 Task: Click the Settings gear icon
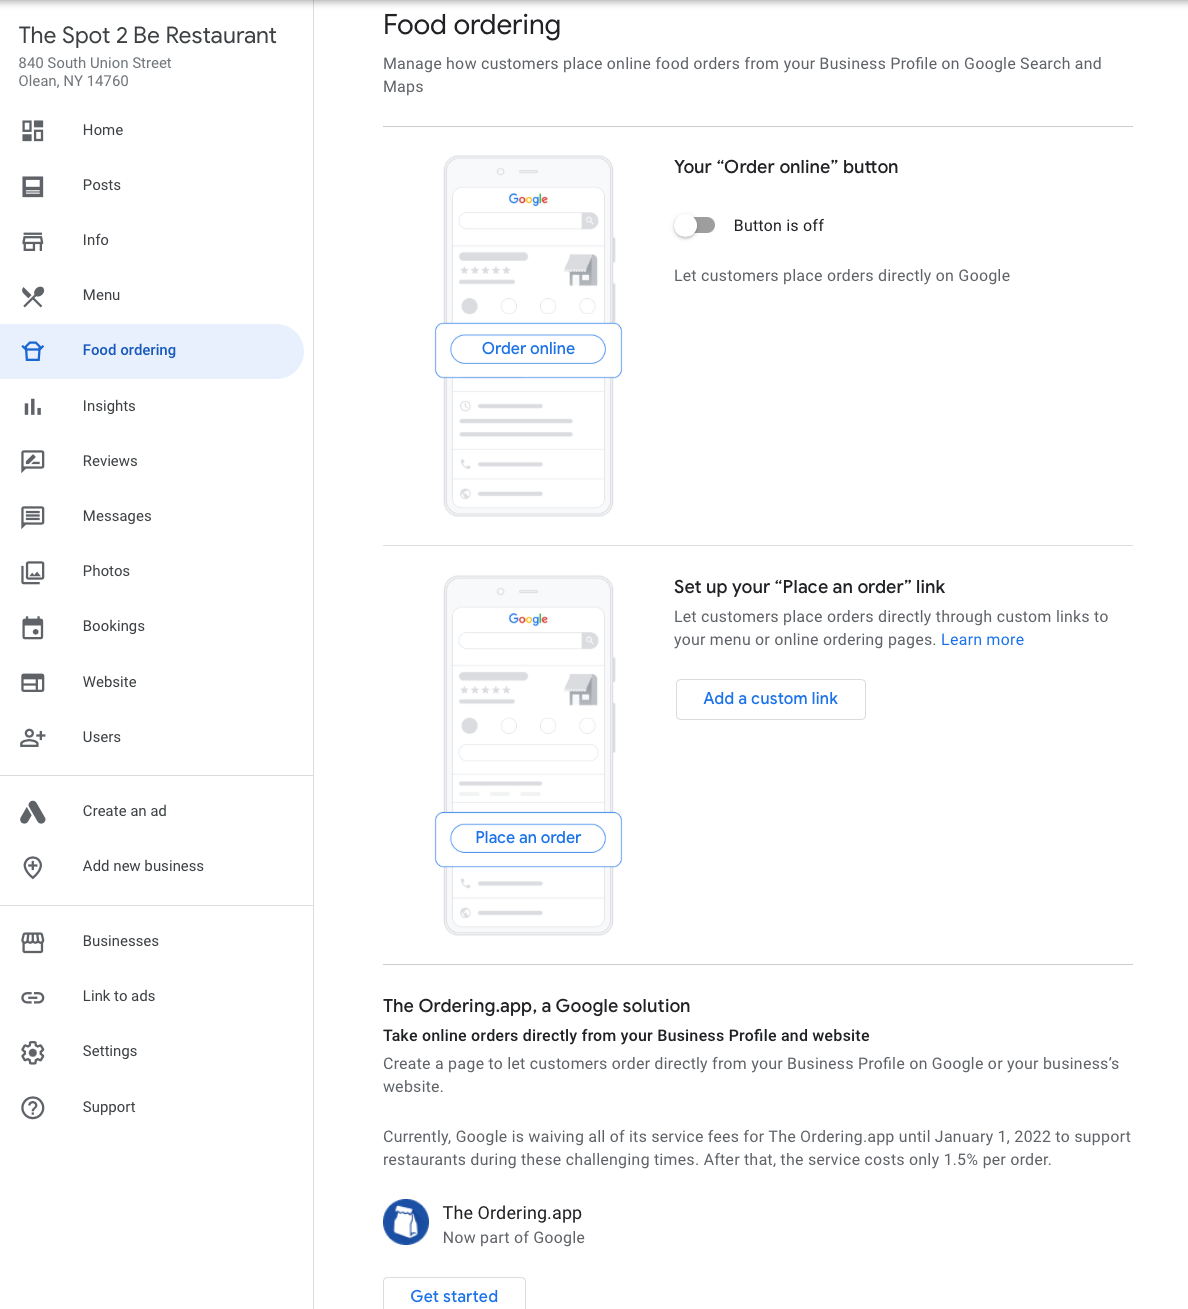pyautogui.click(x=33, y=1052)
